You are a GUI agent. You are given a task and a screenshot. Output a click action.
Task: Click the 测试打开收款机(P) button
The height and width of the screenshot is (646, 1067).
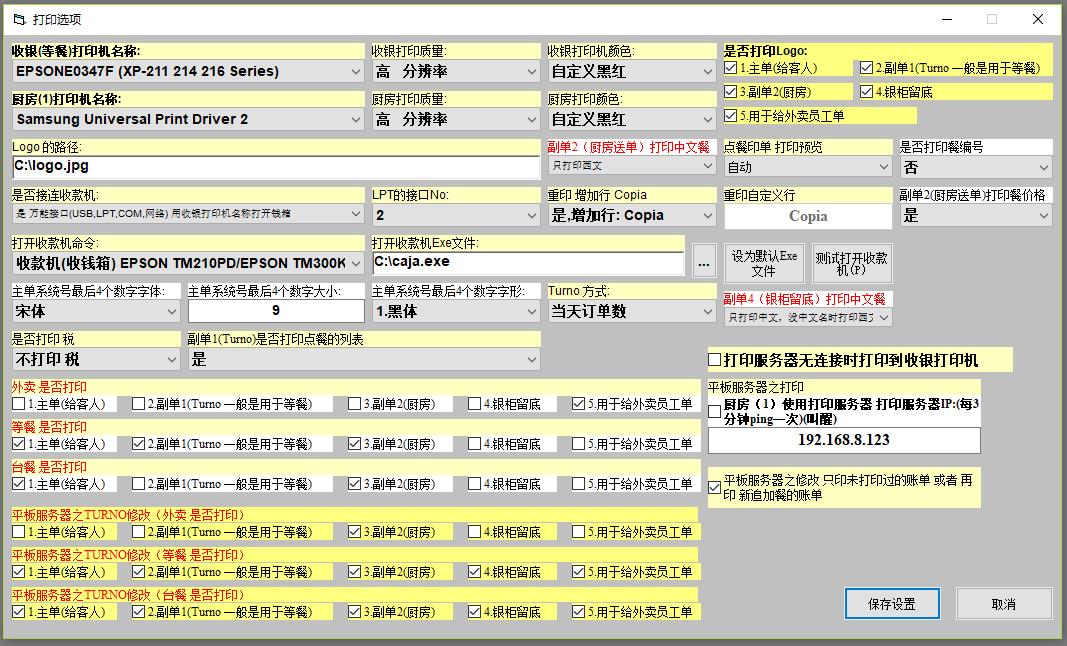coord(852,263)
